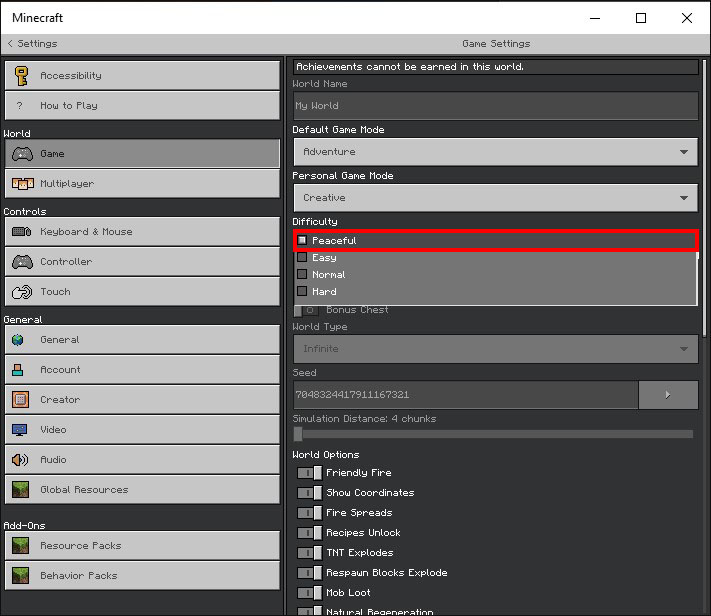
Task: Click the arrow button beside Seed
Action: [667, 395]
